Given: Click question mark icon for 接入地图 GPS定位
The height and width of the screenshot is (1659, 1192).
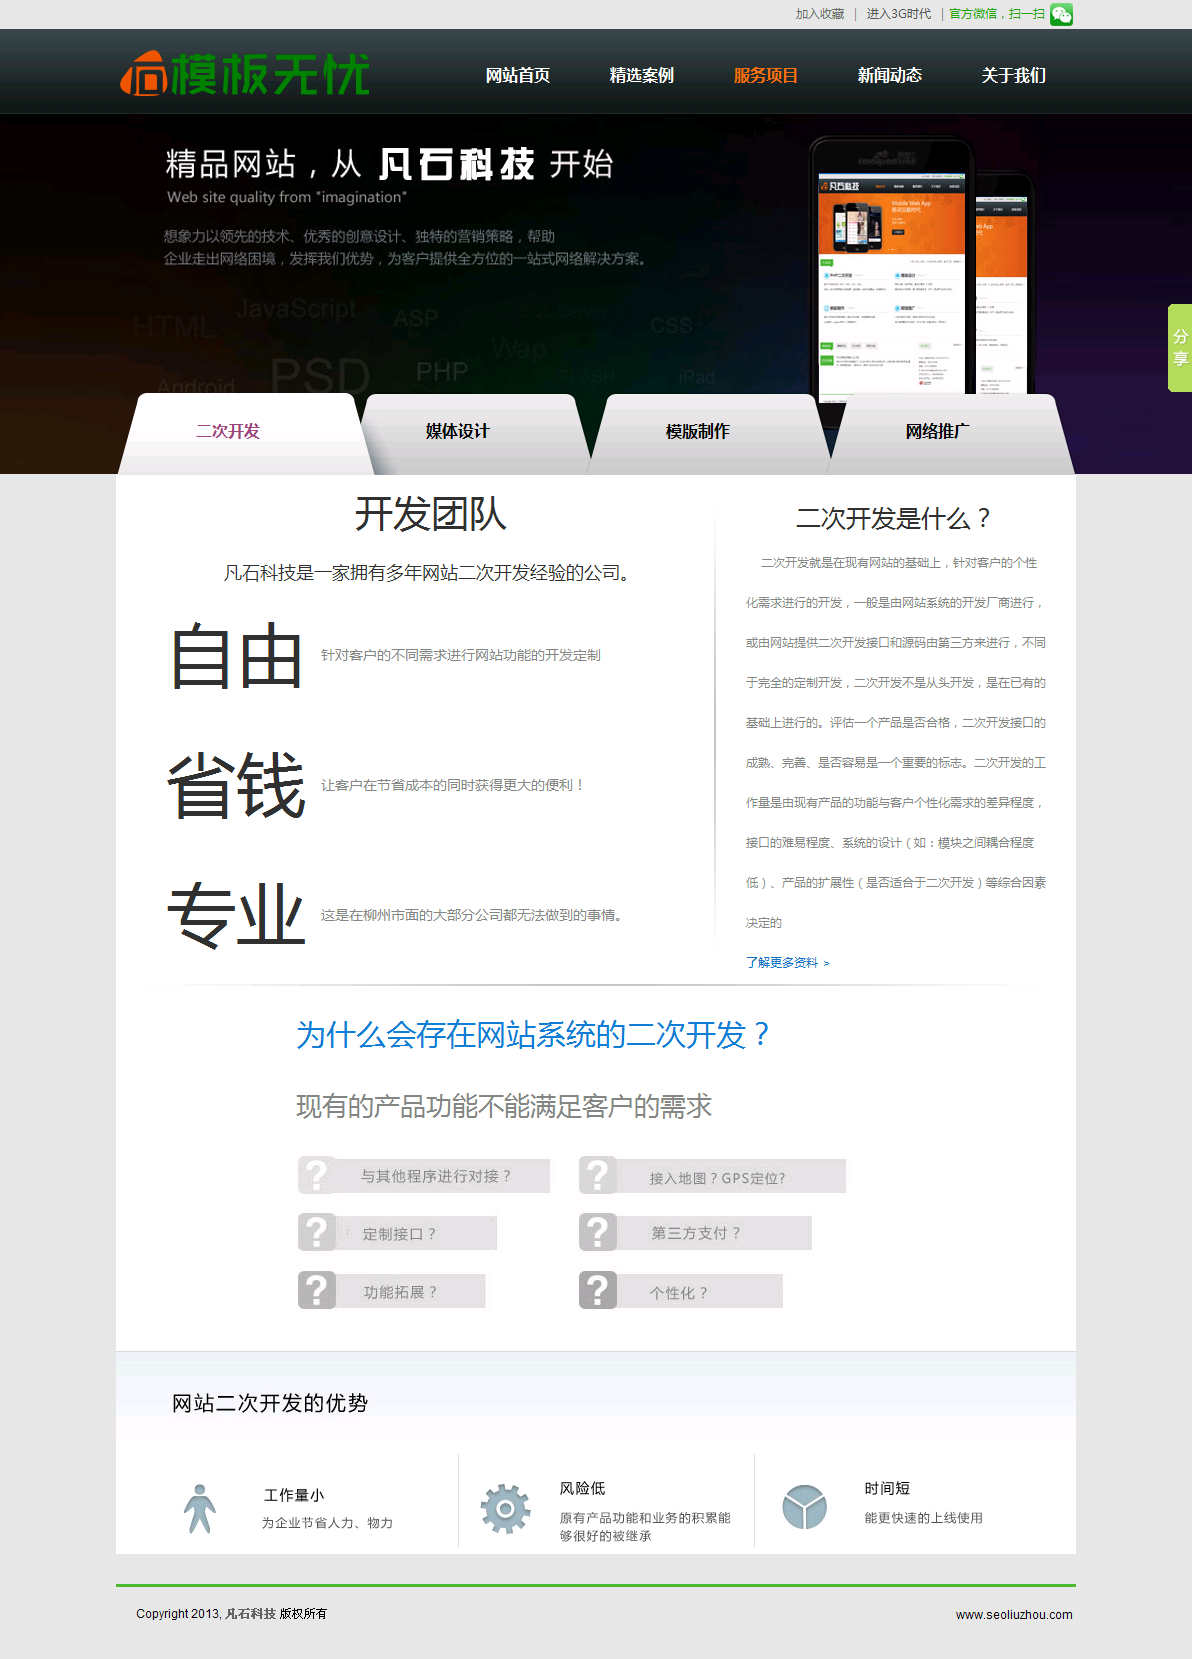Looking at the screenshot, I should (x=598, y=1175).
